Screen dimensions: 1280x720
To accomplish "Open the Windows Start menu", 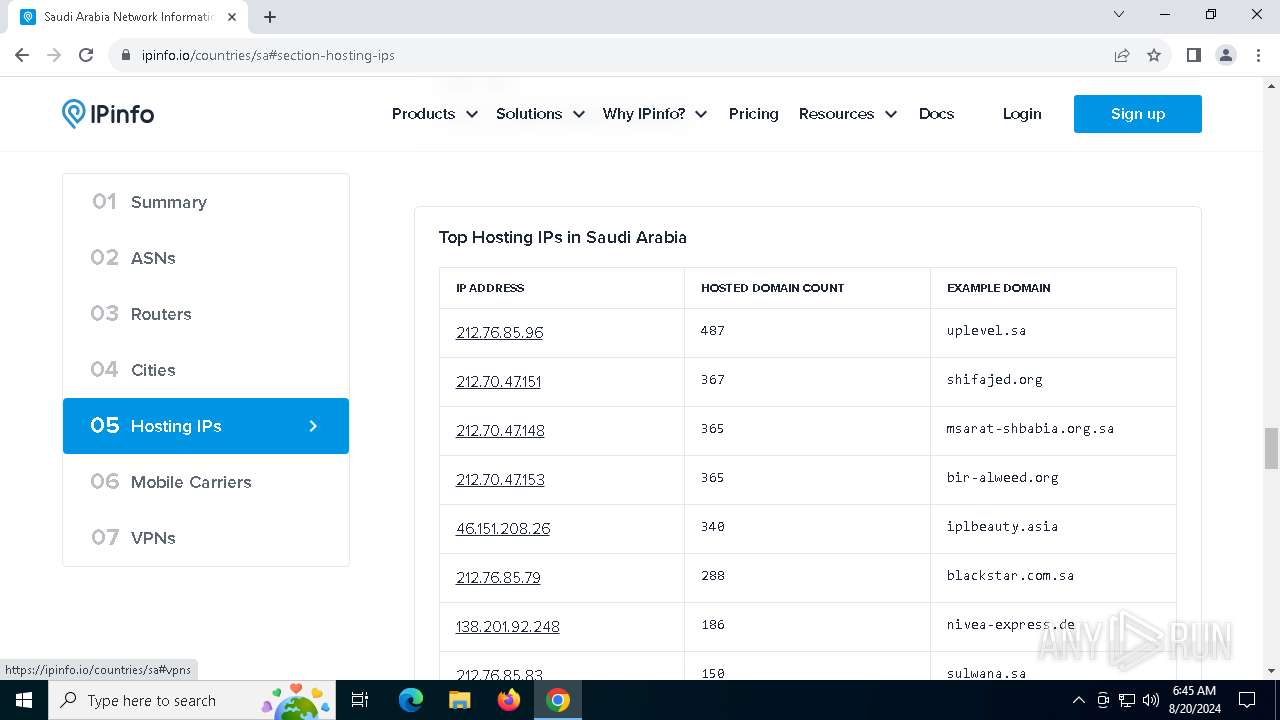I will [x=24, y=700].
